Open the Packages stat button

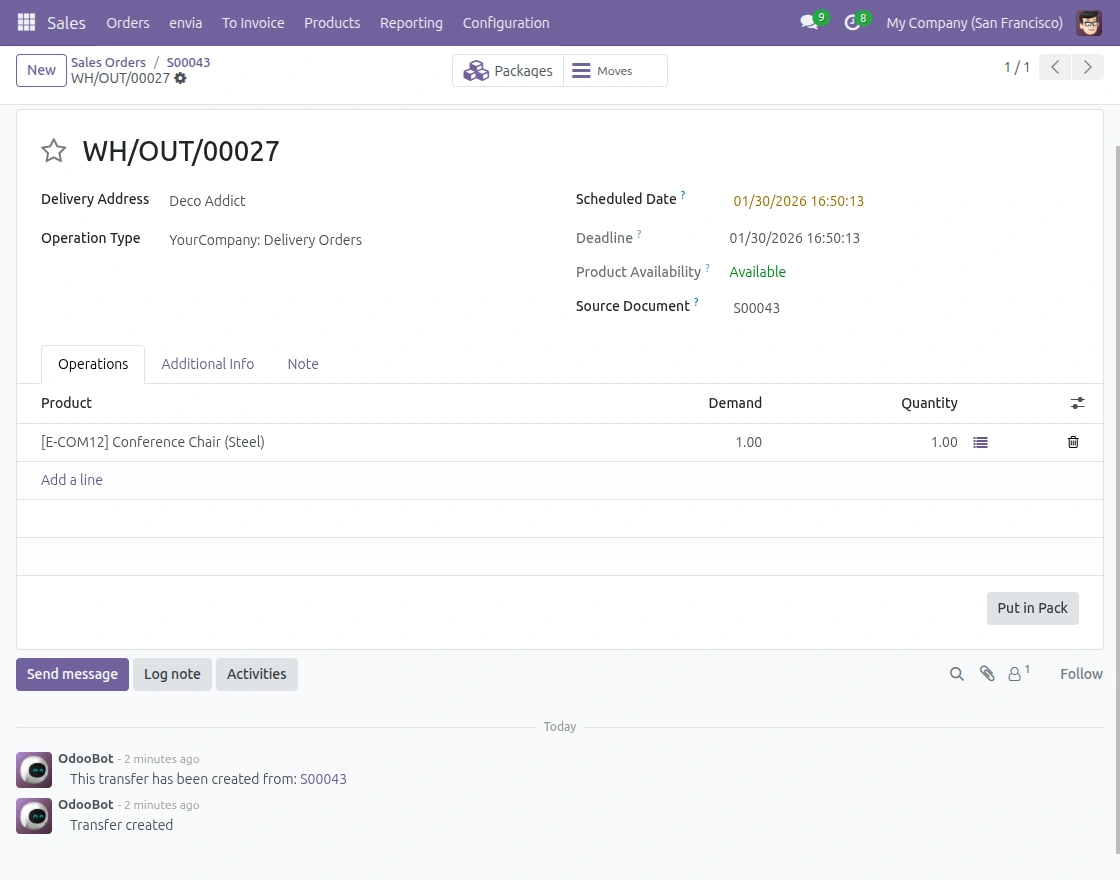(x=508, y=71)
